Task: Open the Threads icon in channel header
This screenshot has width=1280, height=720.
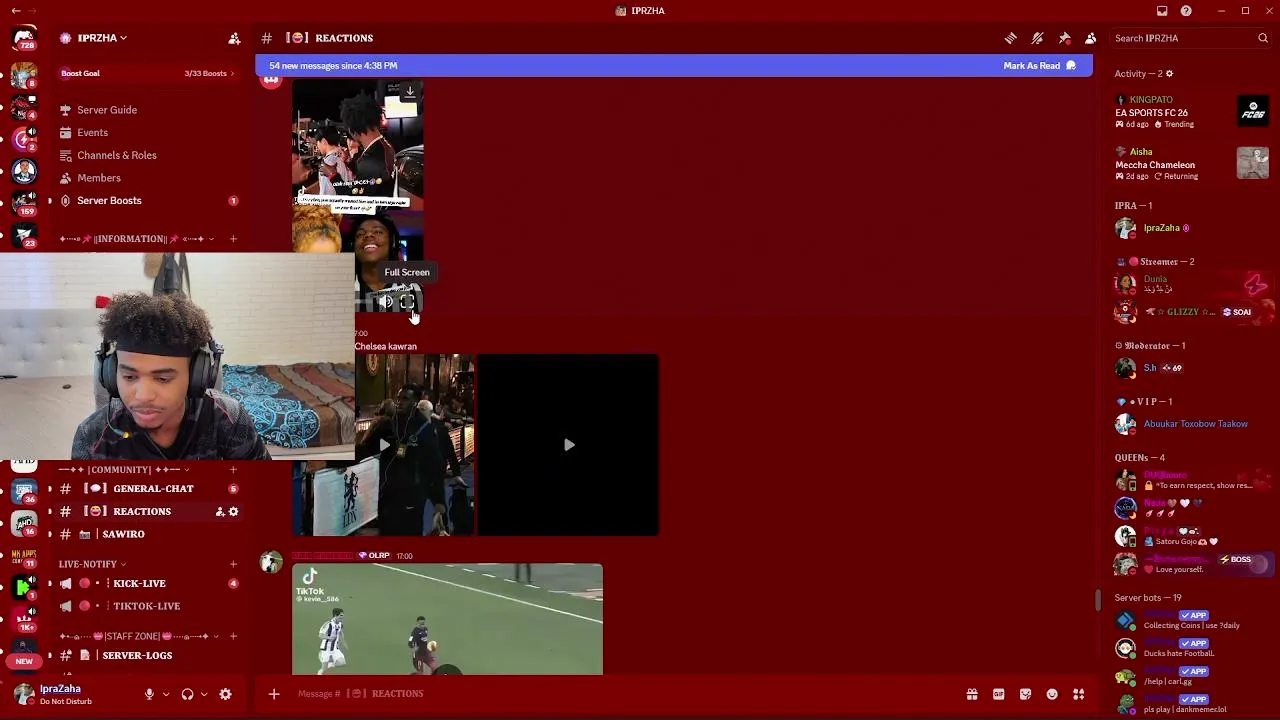Action: (x=1010, y=38)
